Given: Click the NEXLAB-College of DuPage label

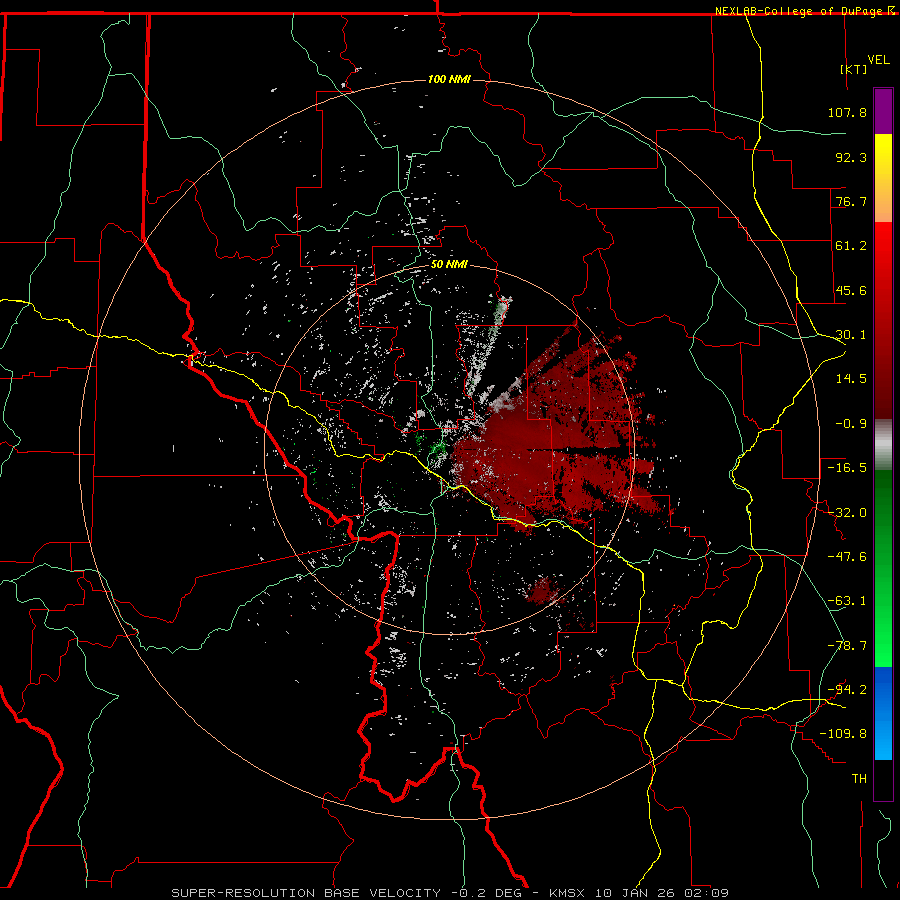Looking at the screenshot, I should (x=798, y=11).
